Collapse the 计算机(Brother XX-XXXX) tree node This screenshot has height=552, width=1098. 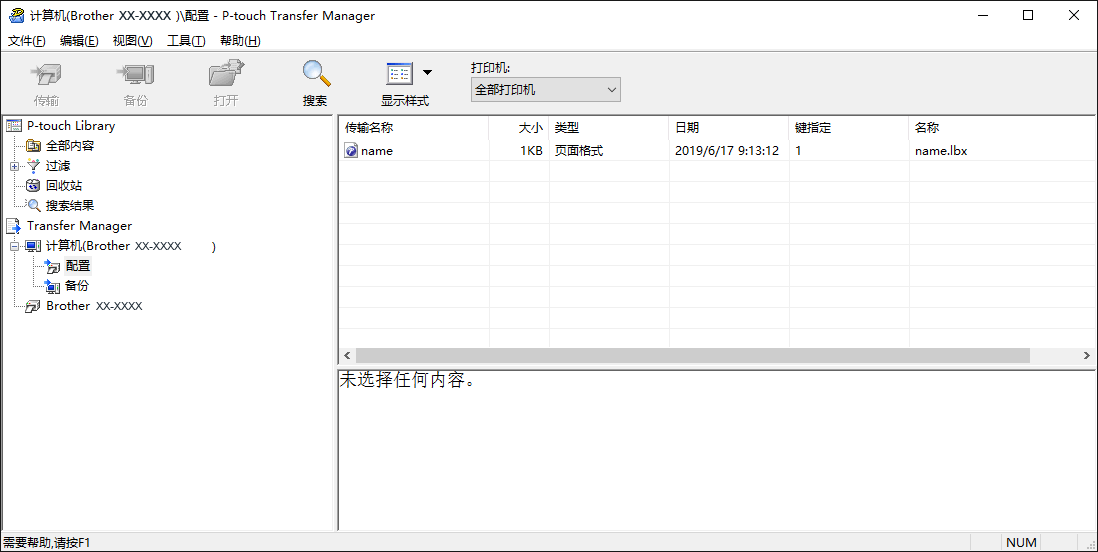(x=14, y=246)
